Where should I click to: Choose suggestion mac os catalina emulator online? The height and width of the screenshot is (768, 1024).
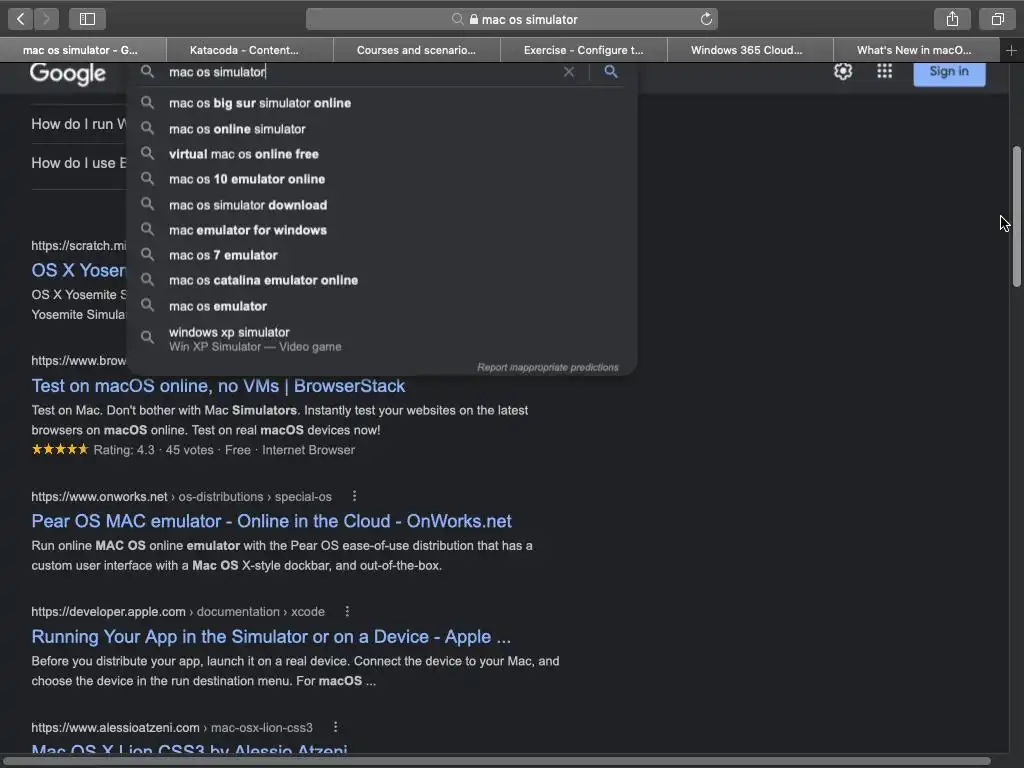382,280
